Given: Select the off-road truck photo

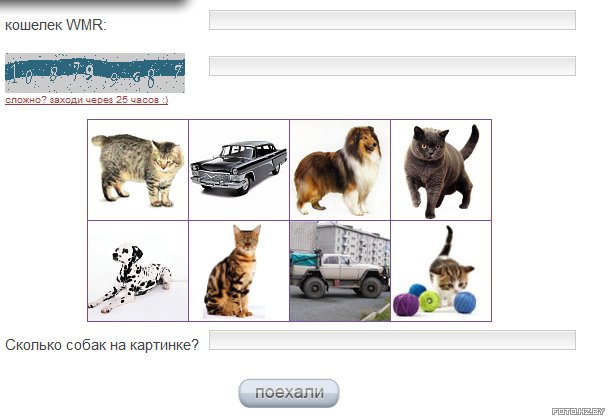Looking at the screenshot, I should (340, 271).
